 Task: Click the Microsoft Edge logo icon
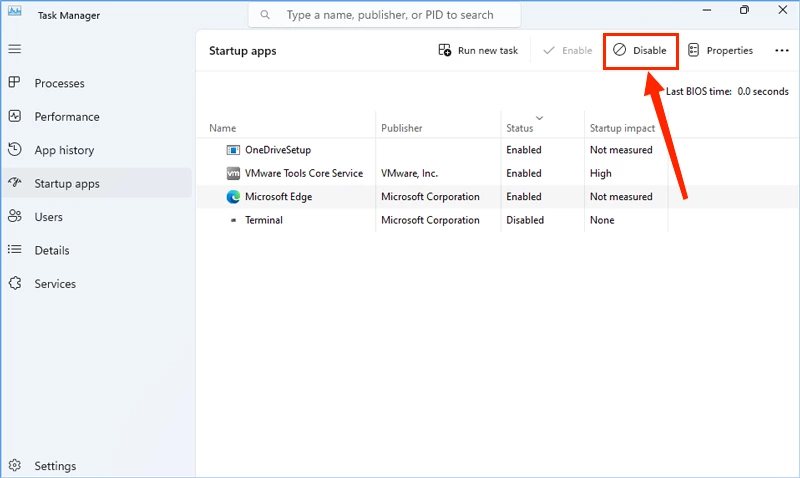pyautogui.click(x=233, y=197)
